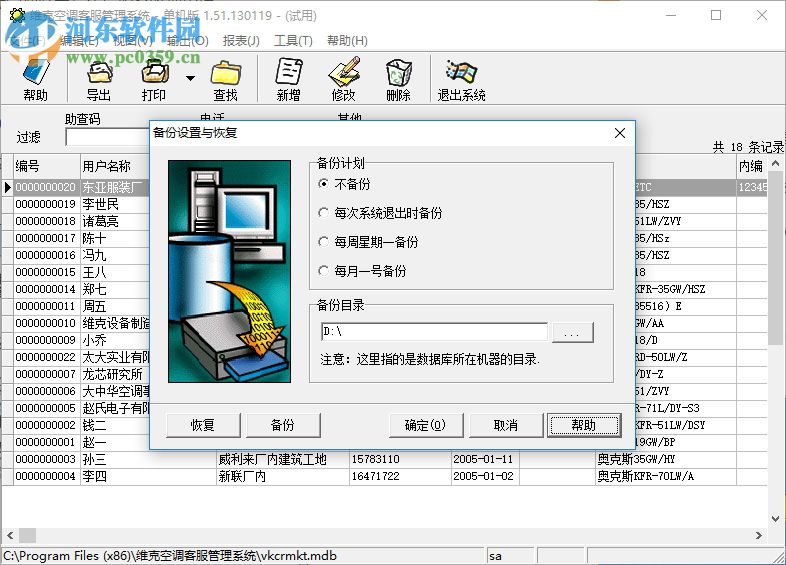Click the 用户名称 column header
The width and height of the screenshot is (786, 565).
click(115, 166)
